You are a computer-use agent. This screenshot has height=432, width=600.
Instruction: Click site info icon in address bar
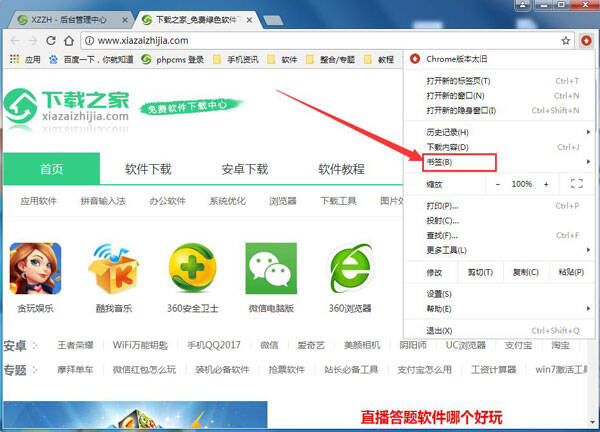point(89,41)
